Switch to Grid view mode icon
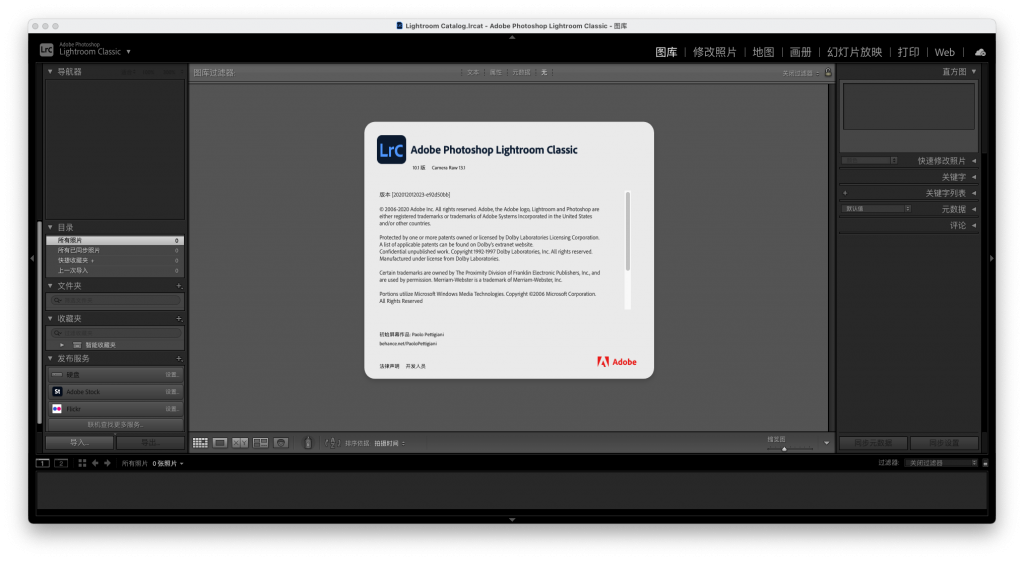The height and width of the screenshot is (561, 1024). tap(200, 443)
